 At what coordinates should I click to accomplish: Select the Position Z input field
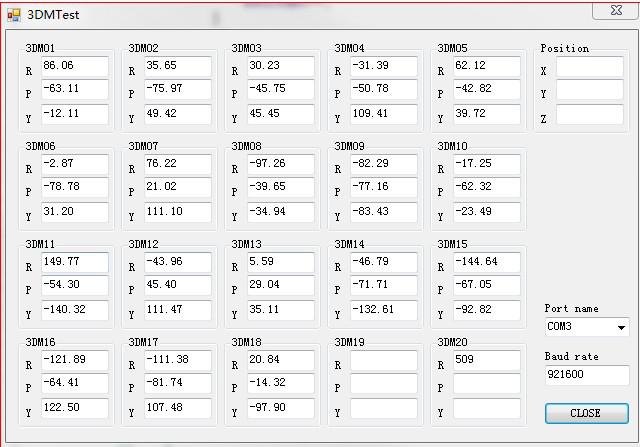589,115
